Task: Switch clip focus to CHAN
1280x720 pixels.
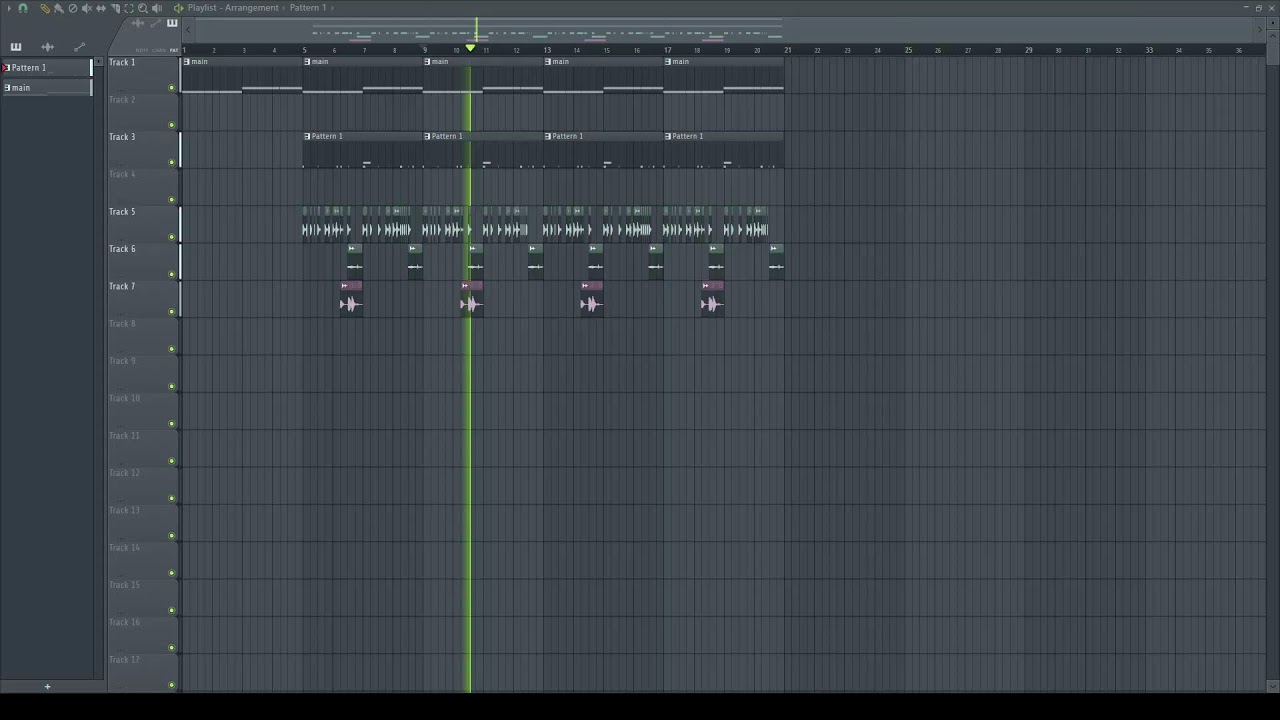Action: tap(159, 50)
